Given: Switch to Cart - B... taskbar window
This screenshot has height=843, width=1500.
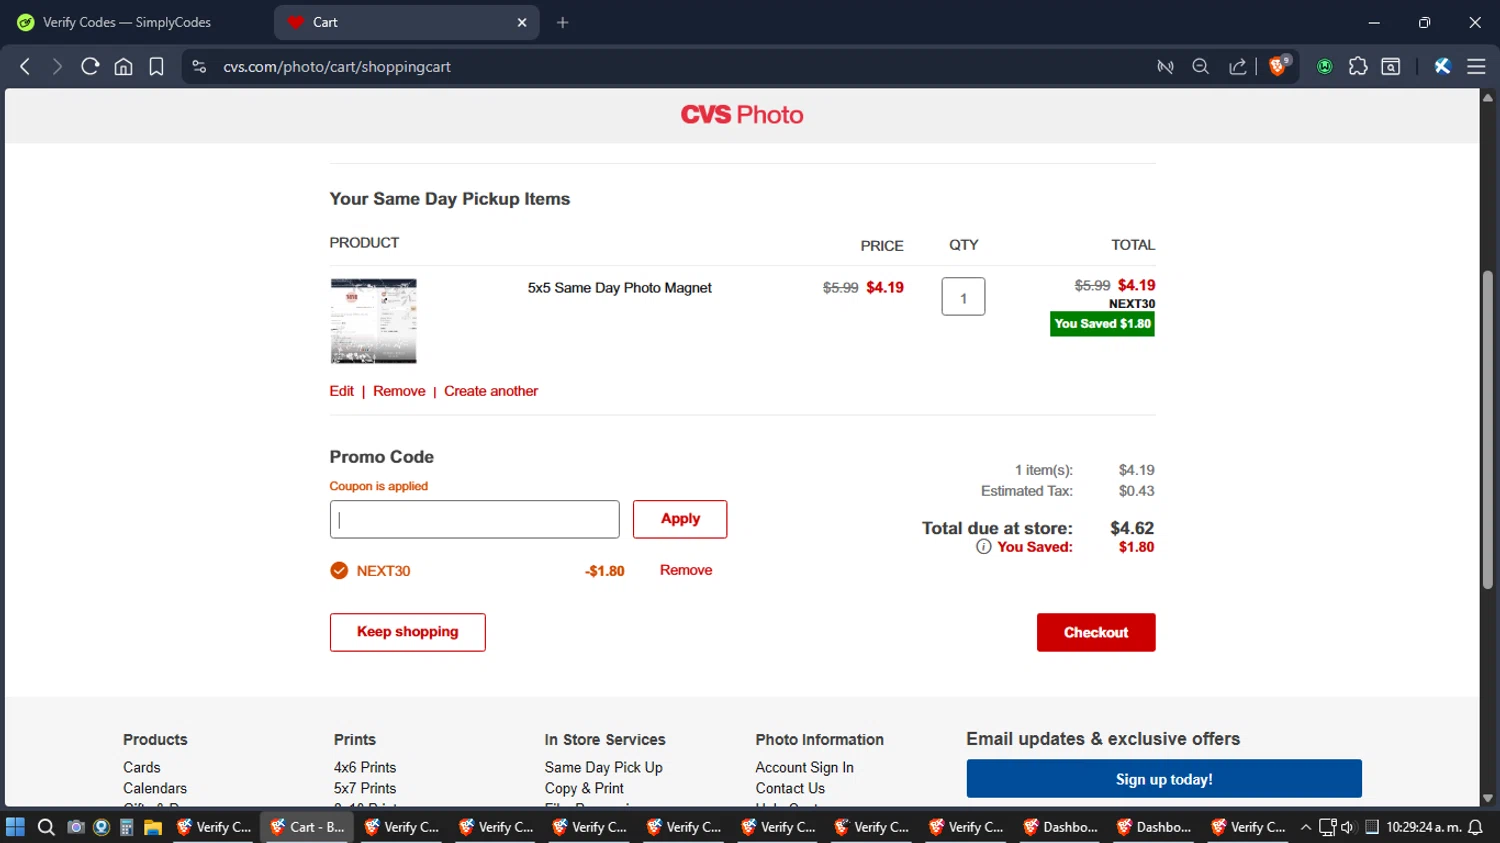Looking at the screenshot, I should (307, 827).
